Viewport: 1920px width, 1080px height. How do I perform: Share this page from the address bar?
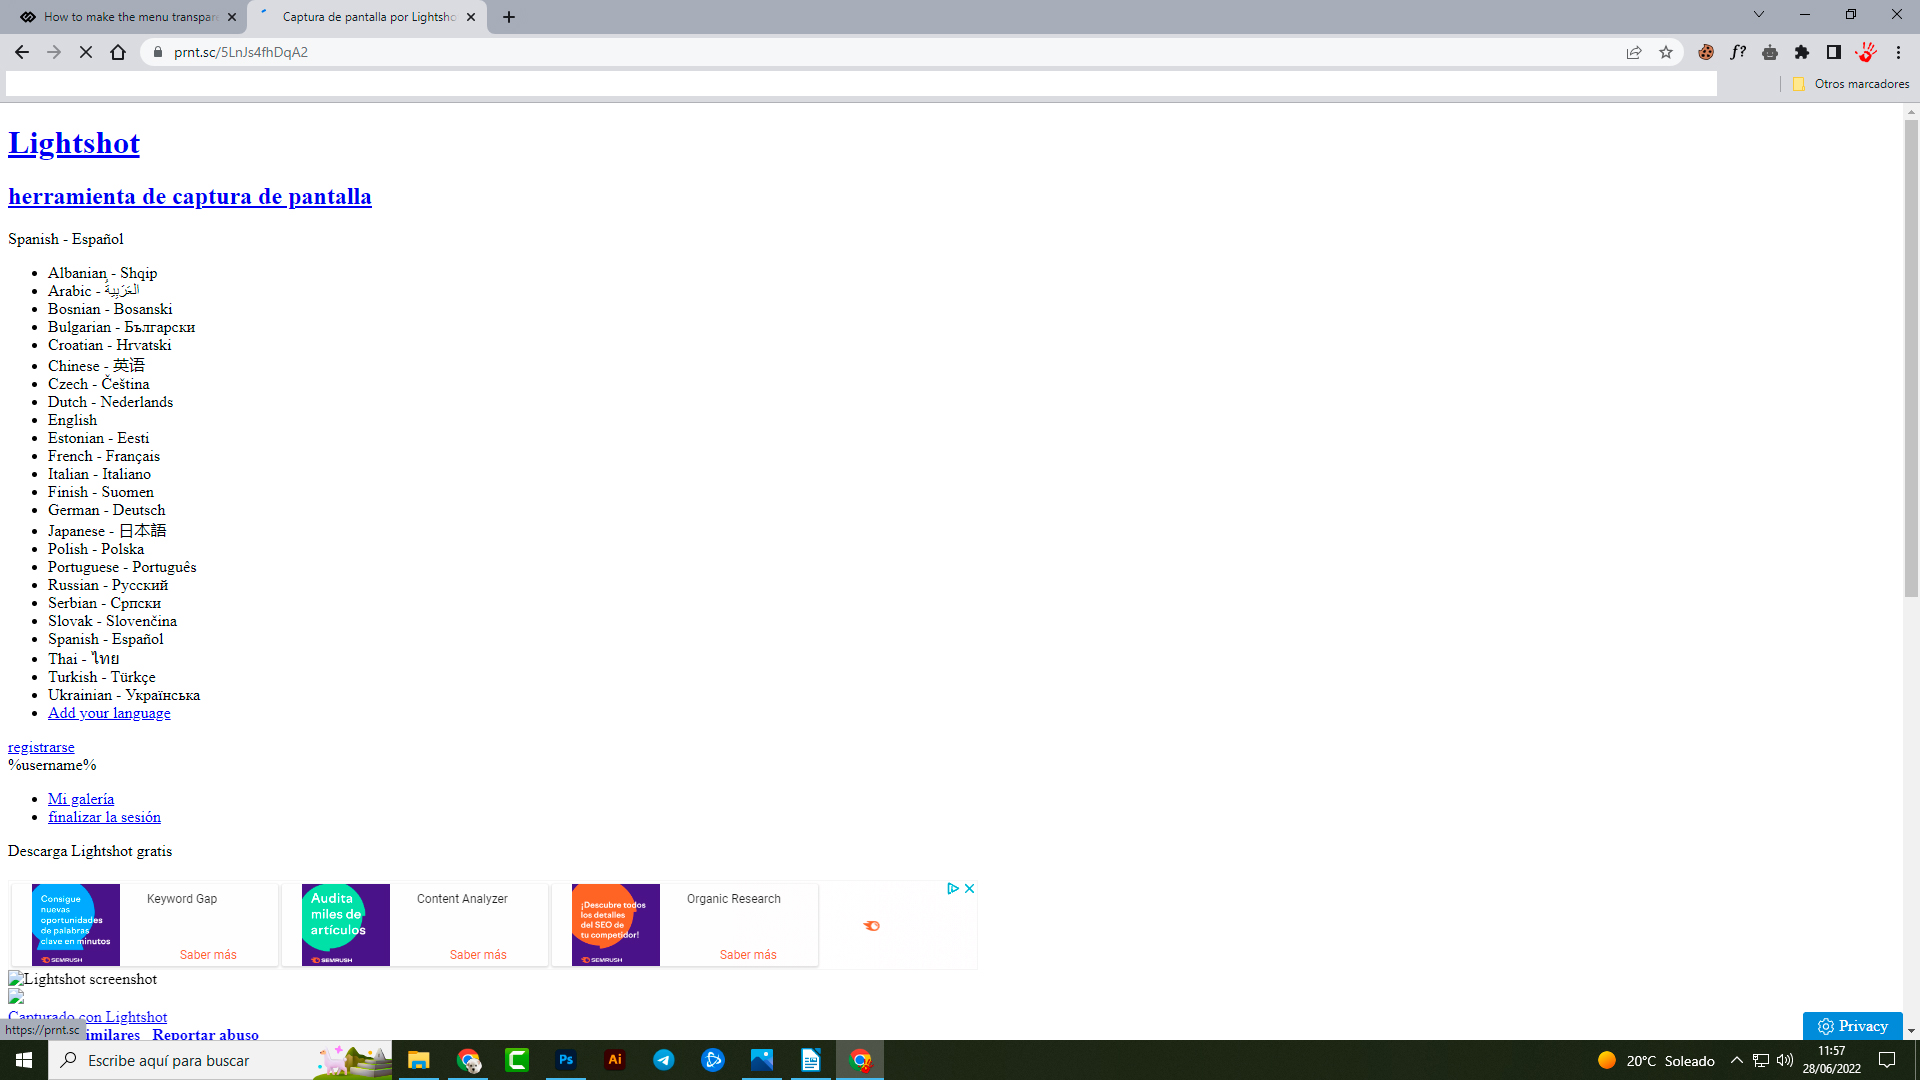(x=1634, y=52)
